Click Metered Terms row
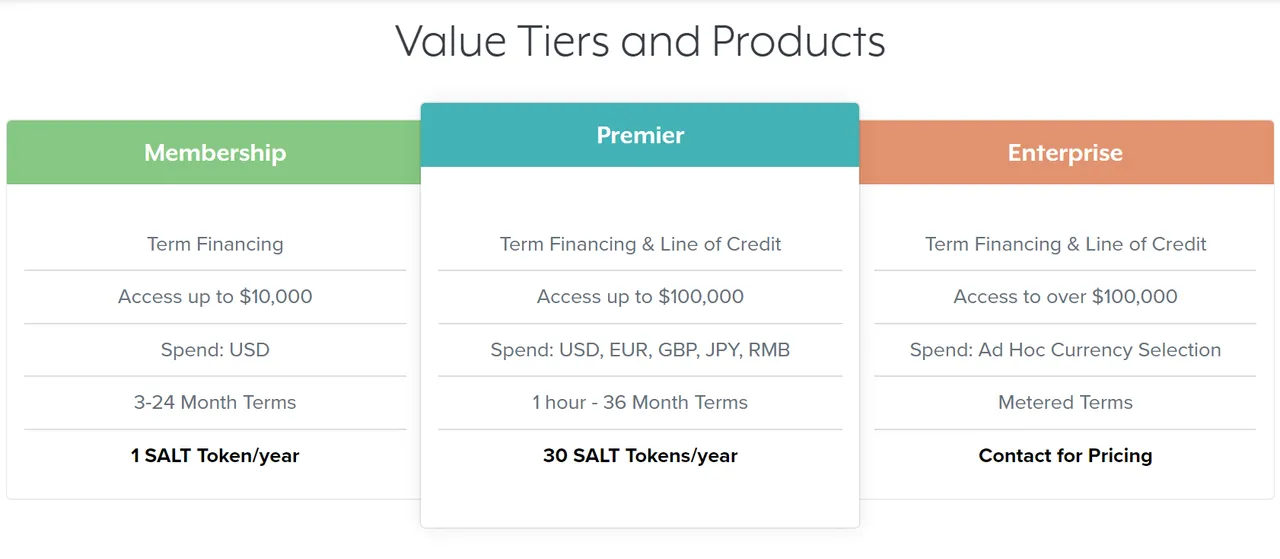 tap(1065, 403)
